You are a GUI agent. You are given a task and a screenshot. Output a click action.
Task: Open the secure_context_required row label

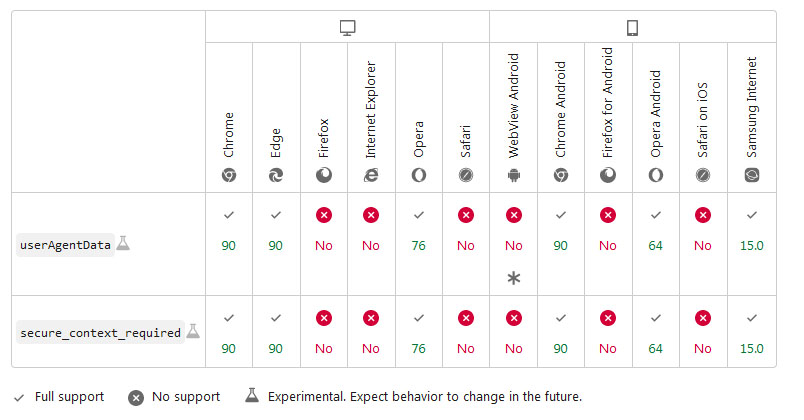pos(100,332)
